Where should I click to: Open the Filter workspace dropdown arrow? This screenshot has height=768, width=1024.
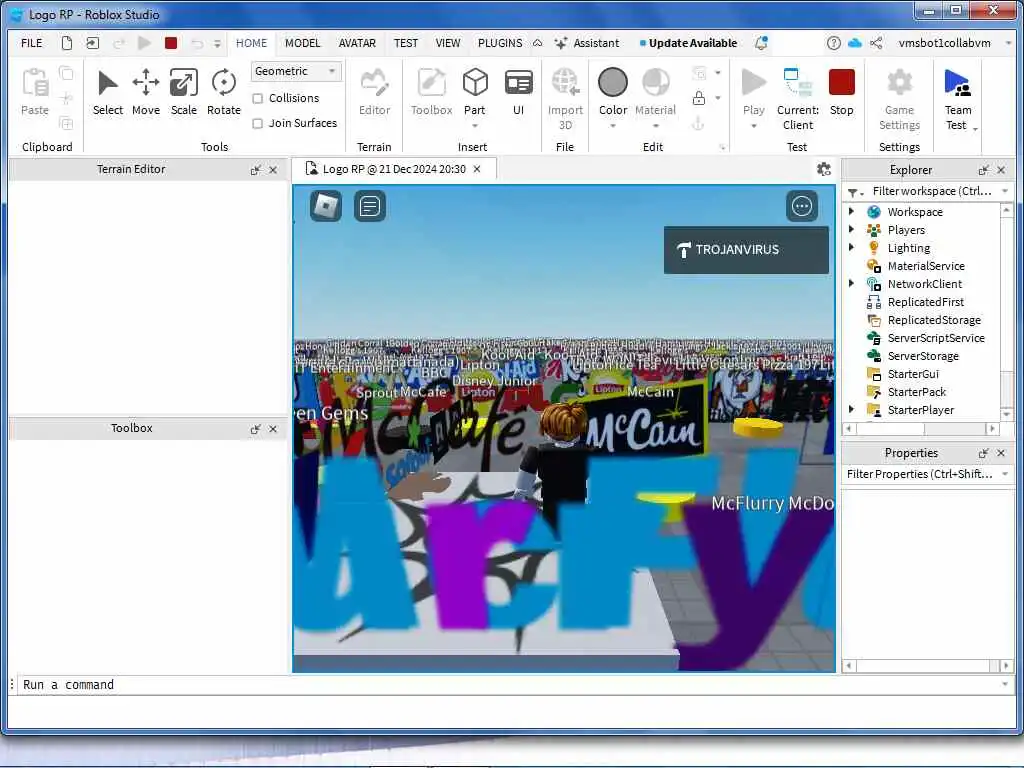pos(1005,191)
